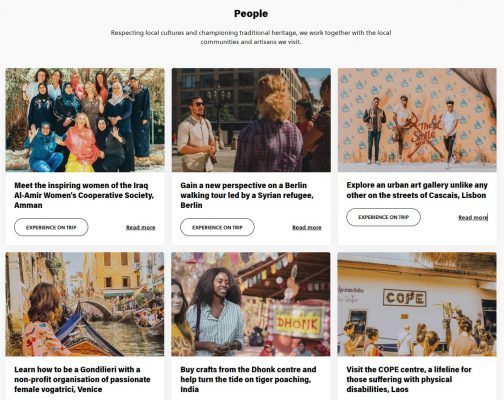504x400 pixels.
Task: Read more about Cascais urban art gallery
Action: [473, 218]
